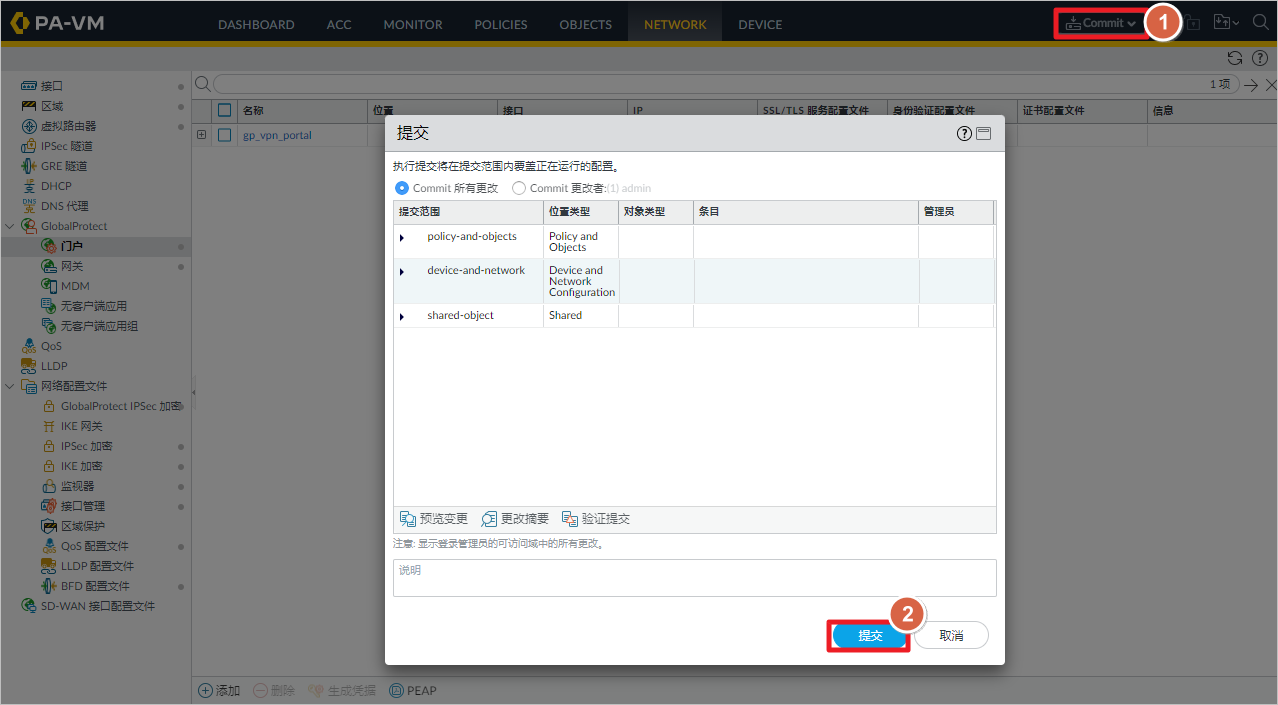Click the 预览变更 icon button
The image size is (1278, 705).
tap(408, 519)
